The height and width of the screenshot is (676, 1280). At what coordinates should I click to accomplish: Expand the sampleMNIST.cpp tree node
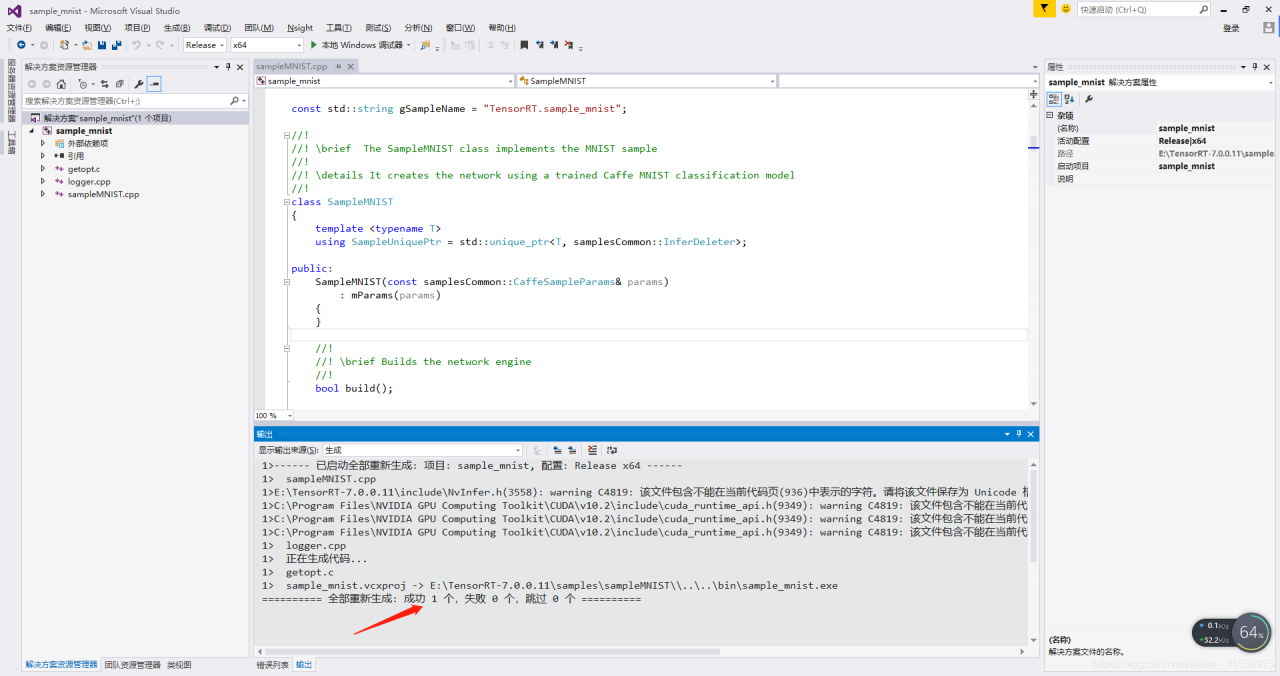click(43, 194)
